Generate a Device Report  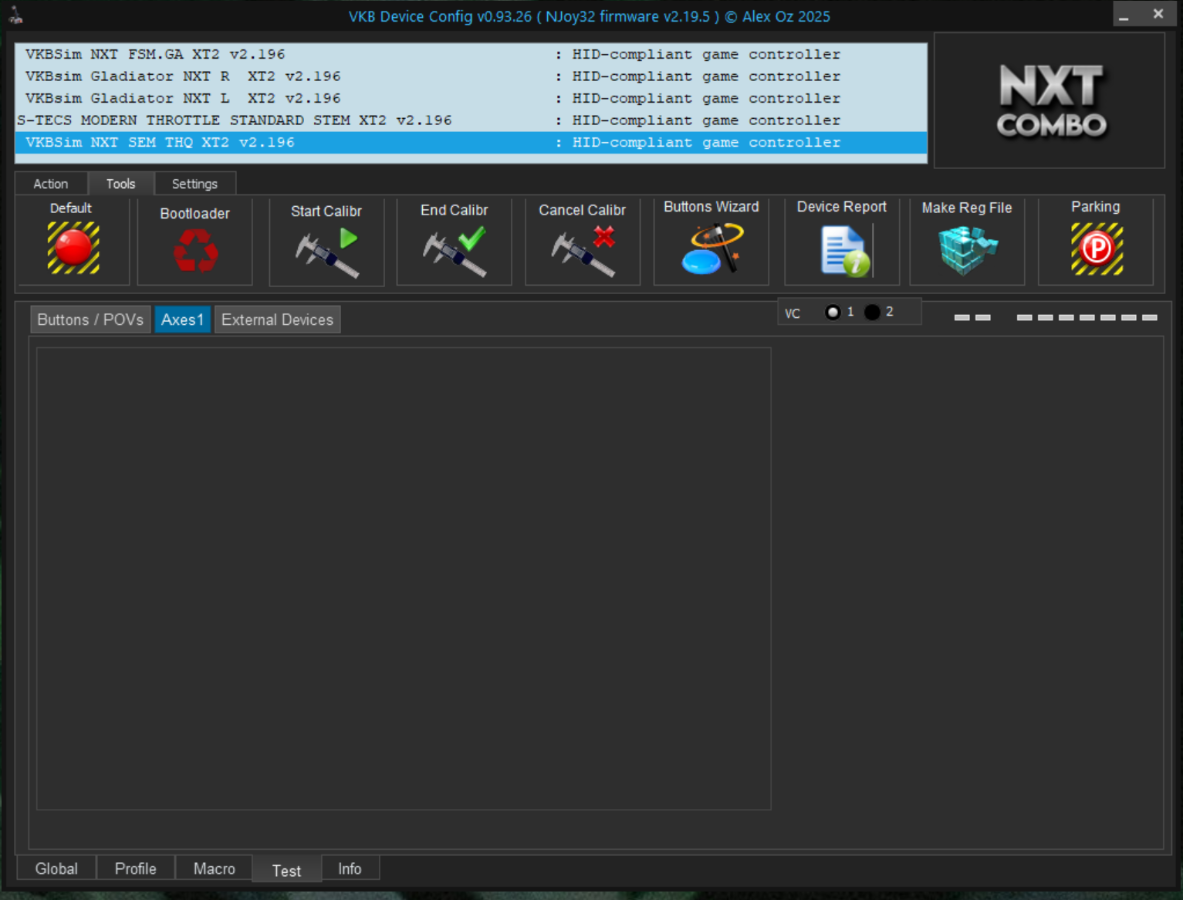841,250
